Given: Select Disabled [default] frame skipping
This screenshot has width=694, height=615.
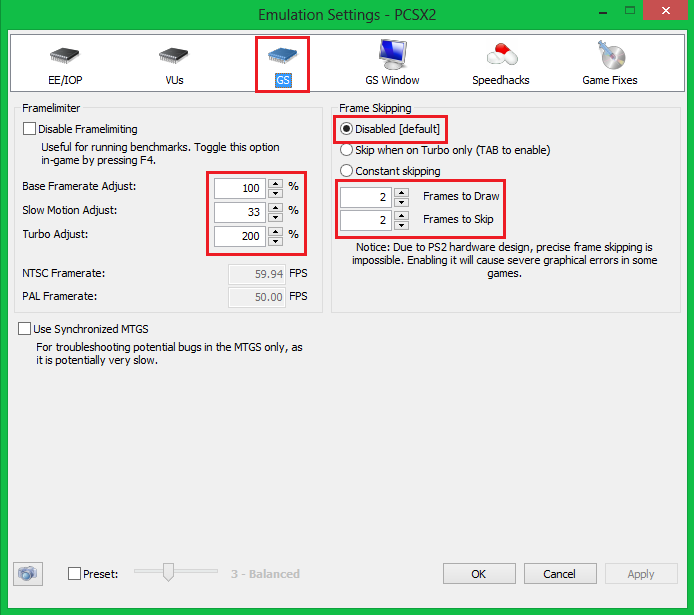Looking at the screenshot, I should point(346,129).
